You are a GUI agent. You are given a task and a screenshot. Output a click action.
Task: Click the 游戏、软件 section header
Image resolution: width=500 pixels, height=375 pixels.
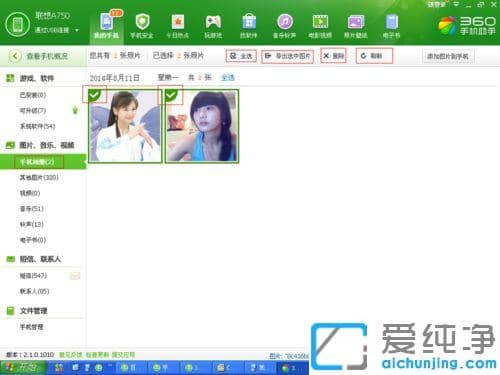coord(36,78)
